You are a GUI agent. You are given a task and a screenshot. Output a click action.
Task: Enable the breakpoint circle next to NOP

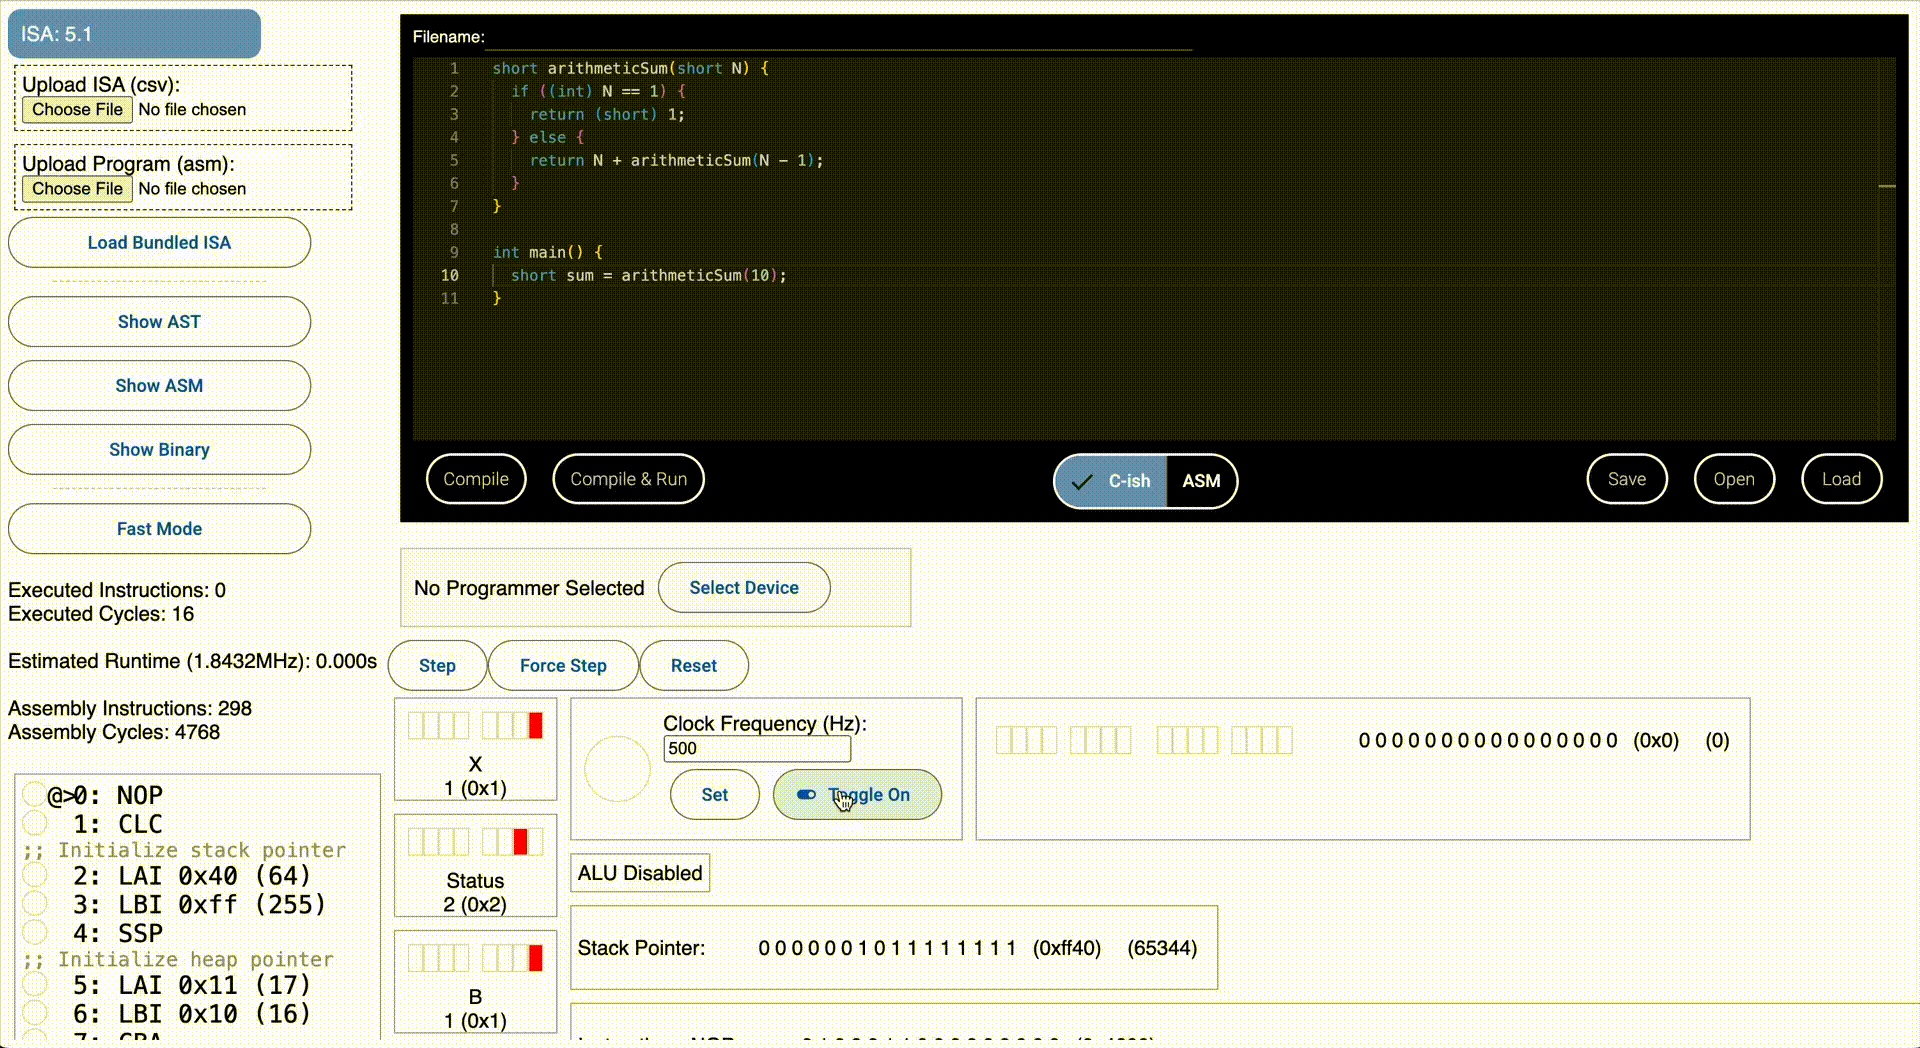point(36,795)
